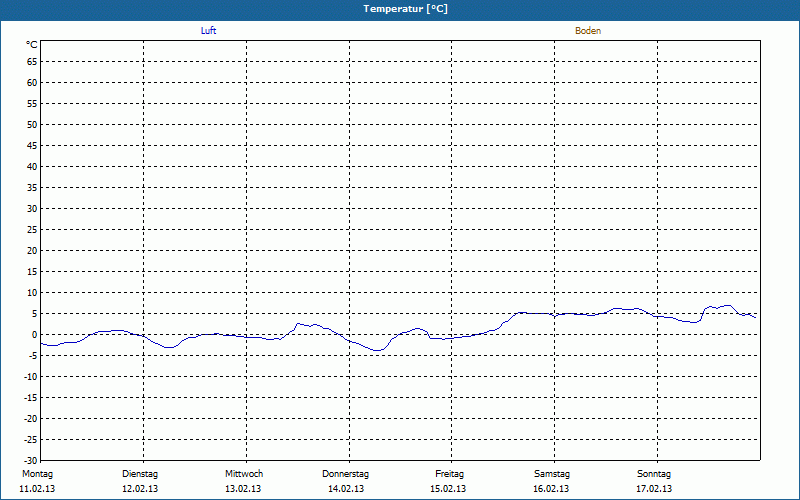Click the -30 value on temperature axis

point(30,461)
